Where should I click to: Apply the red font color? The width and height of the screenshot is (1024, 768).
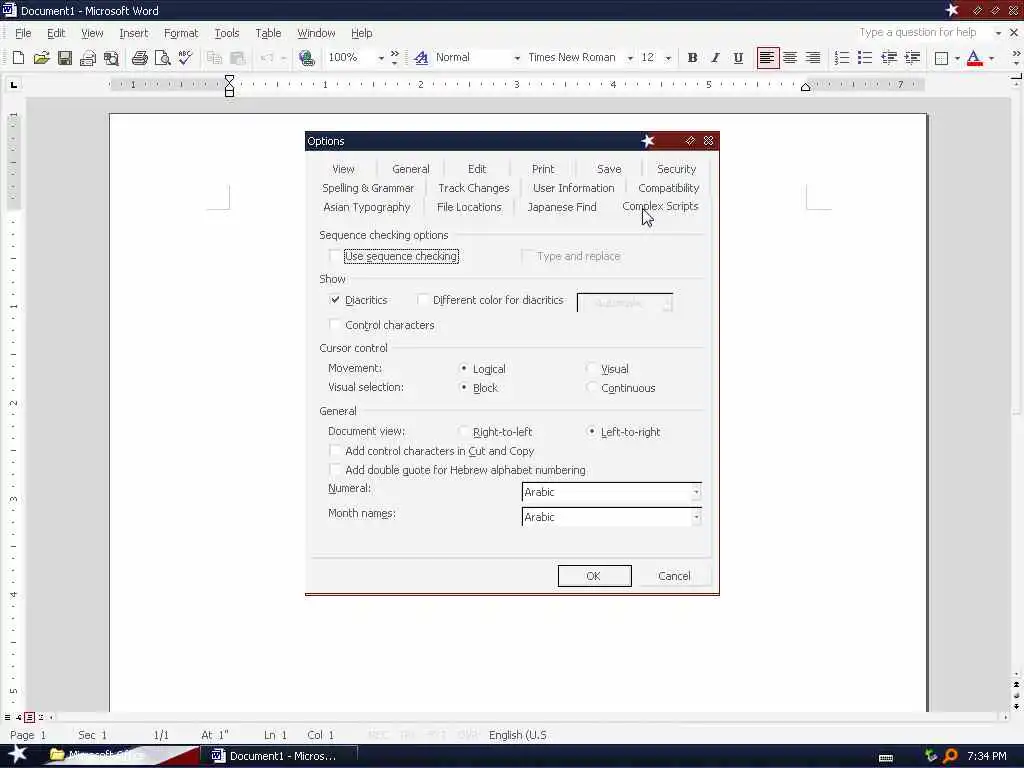tap(974, 58)
